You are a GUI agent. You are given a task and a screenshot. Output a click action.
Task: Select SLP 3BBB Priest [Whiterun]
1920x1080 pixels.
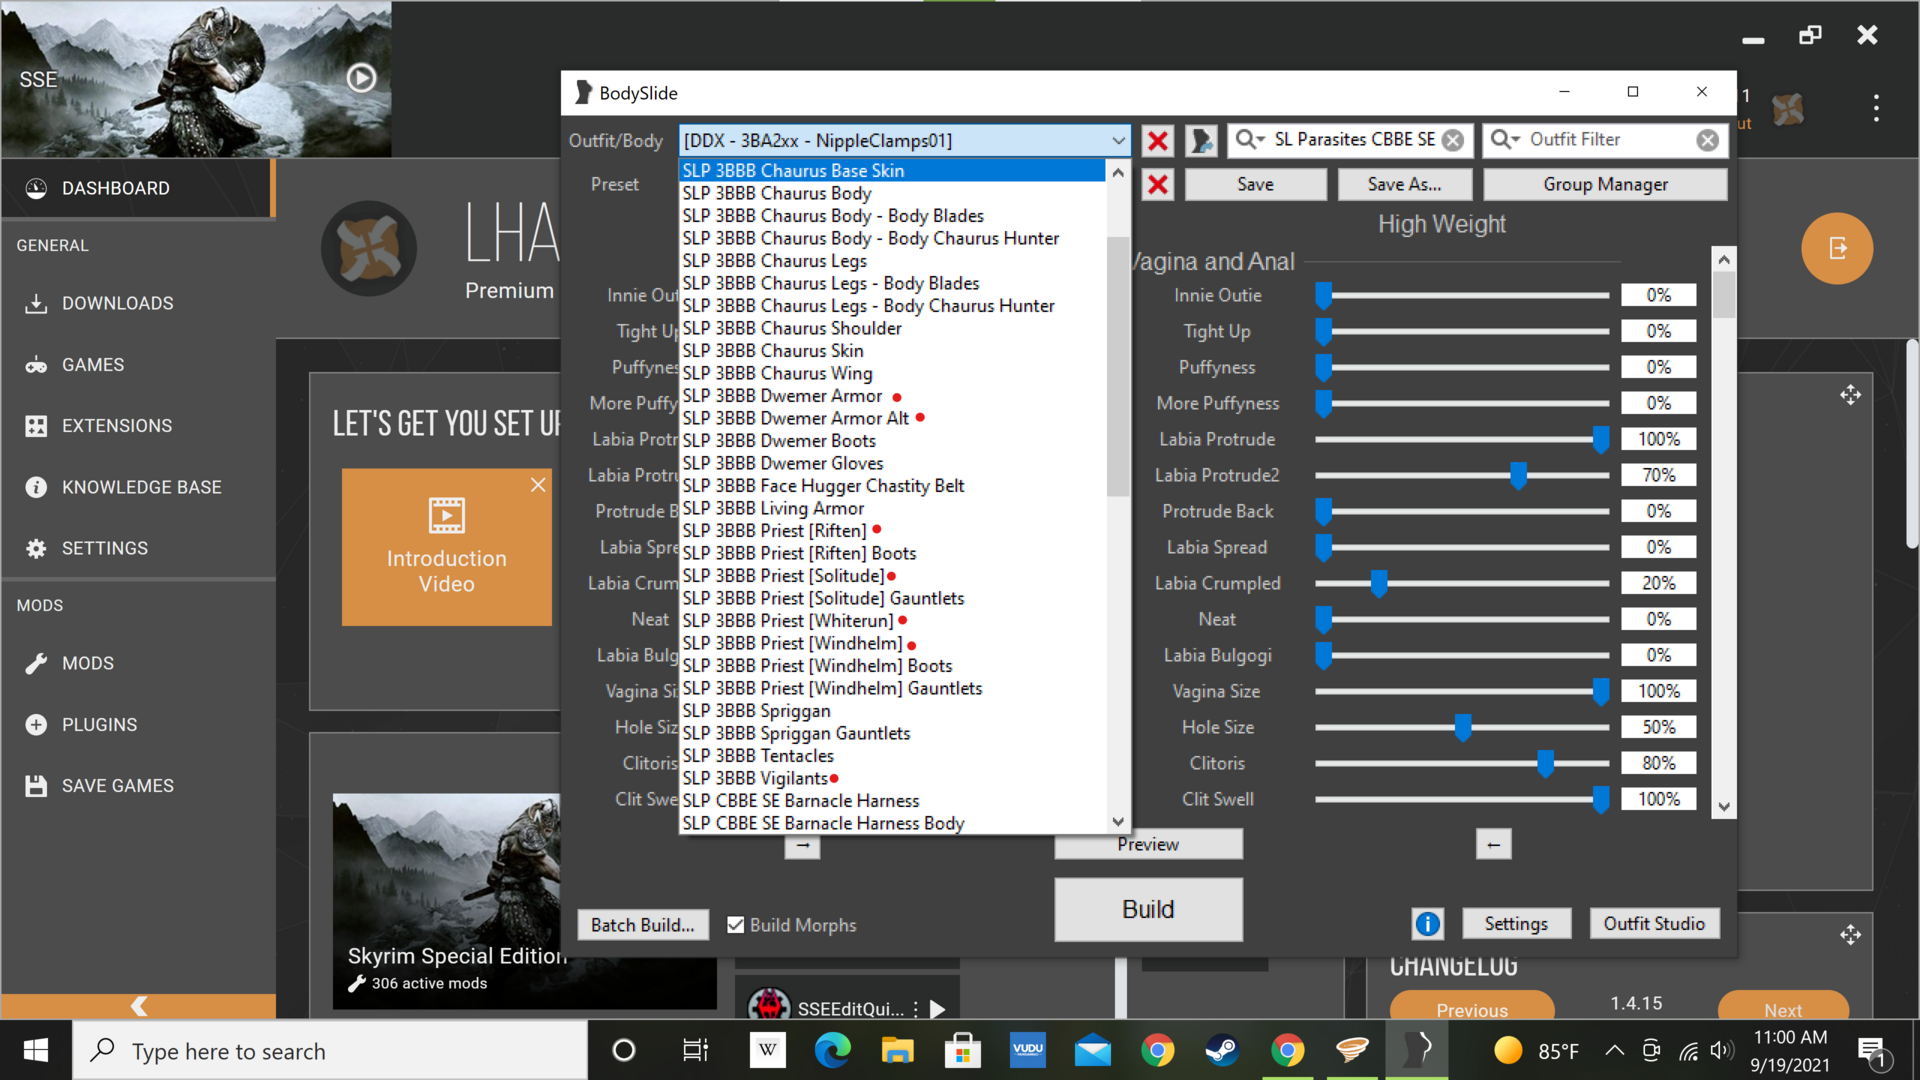[892, 621]
